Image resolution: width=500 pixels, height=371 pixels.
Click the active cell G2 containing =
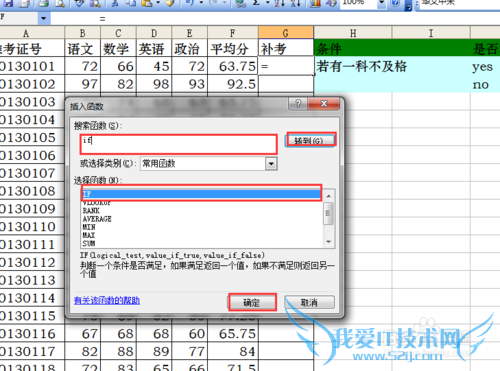(286, 66)
